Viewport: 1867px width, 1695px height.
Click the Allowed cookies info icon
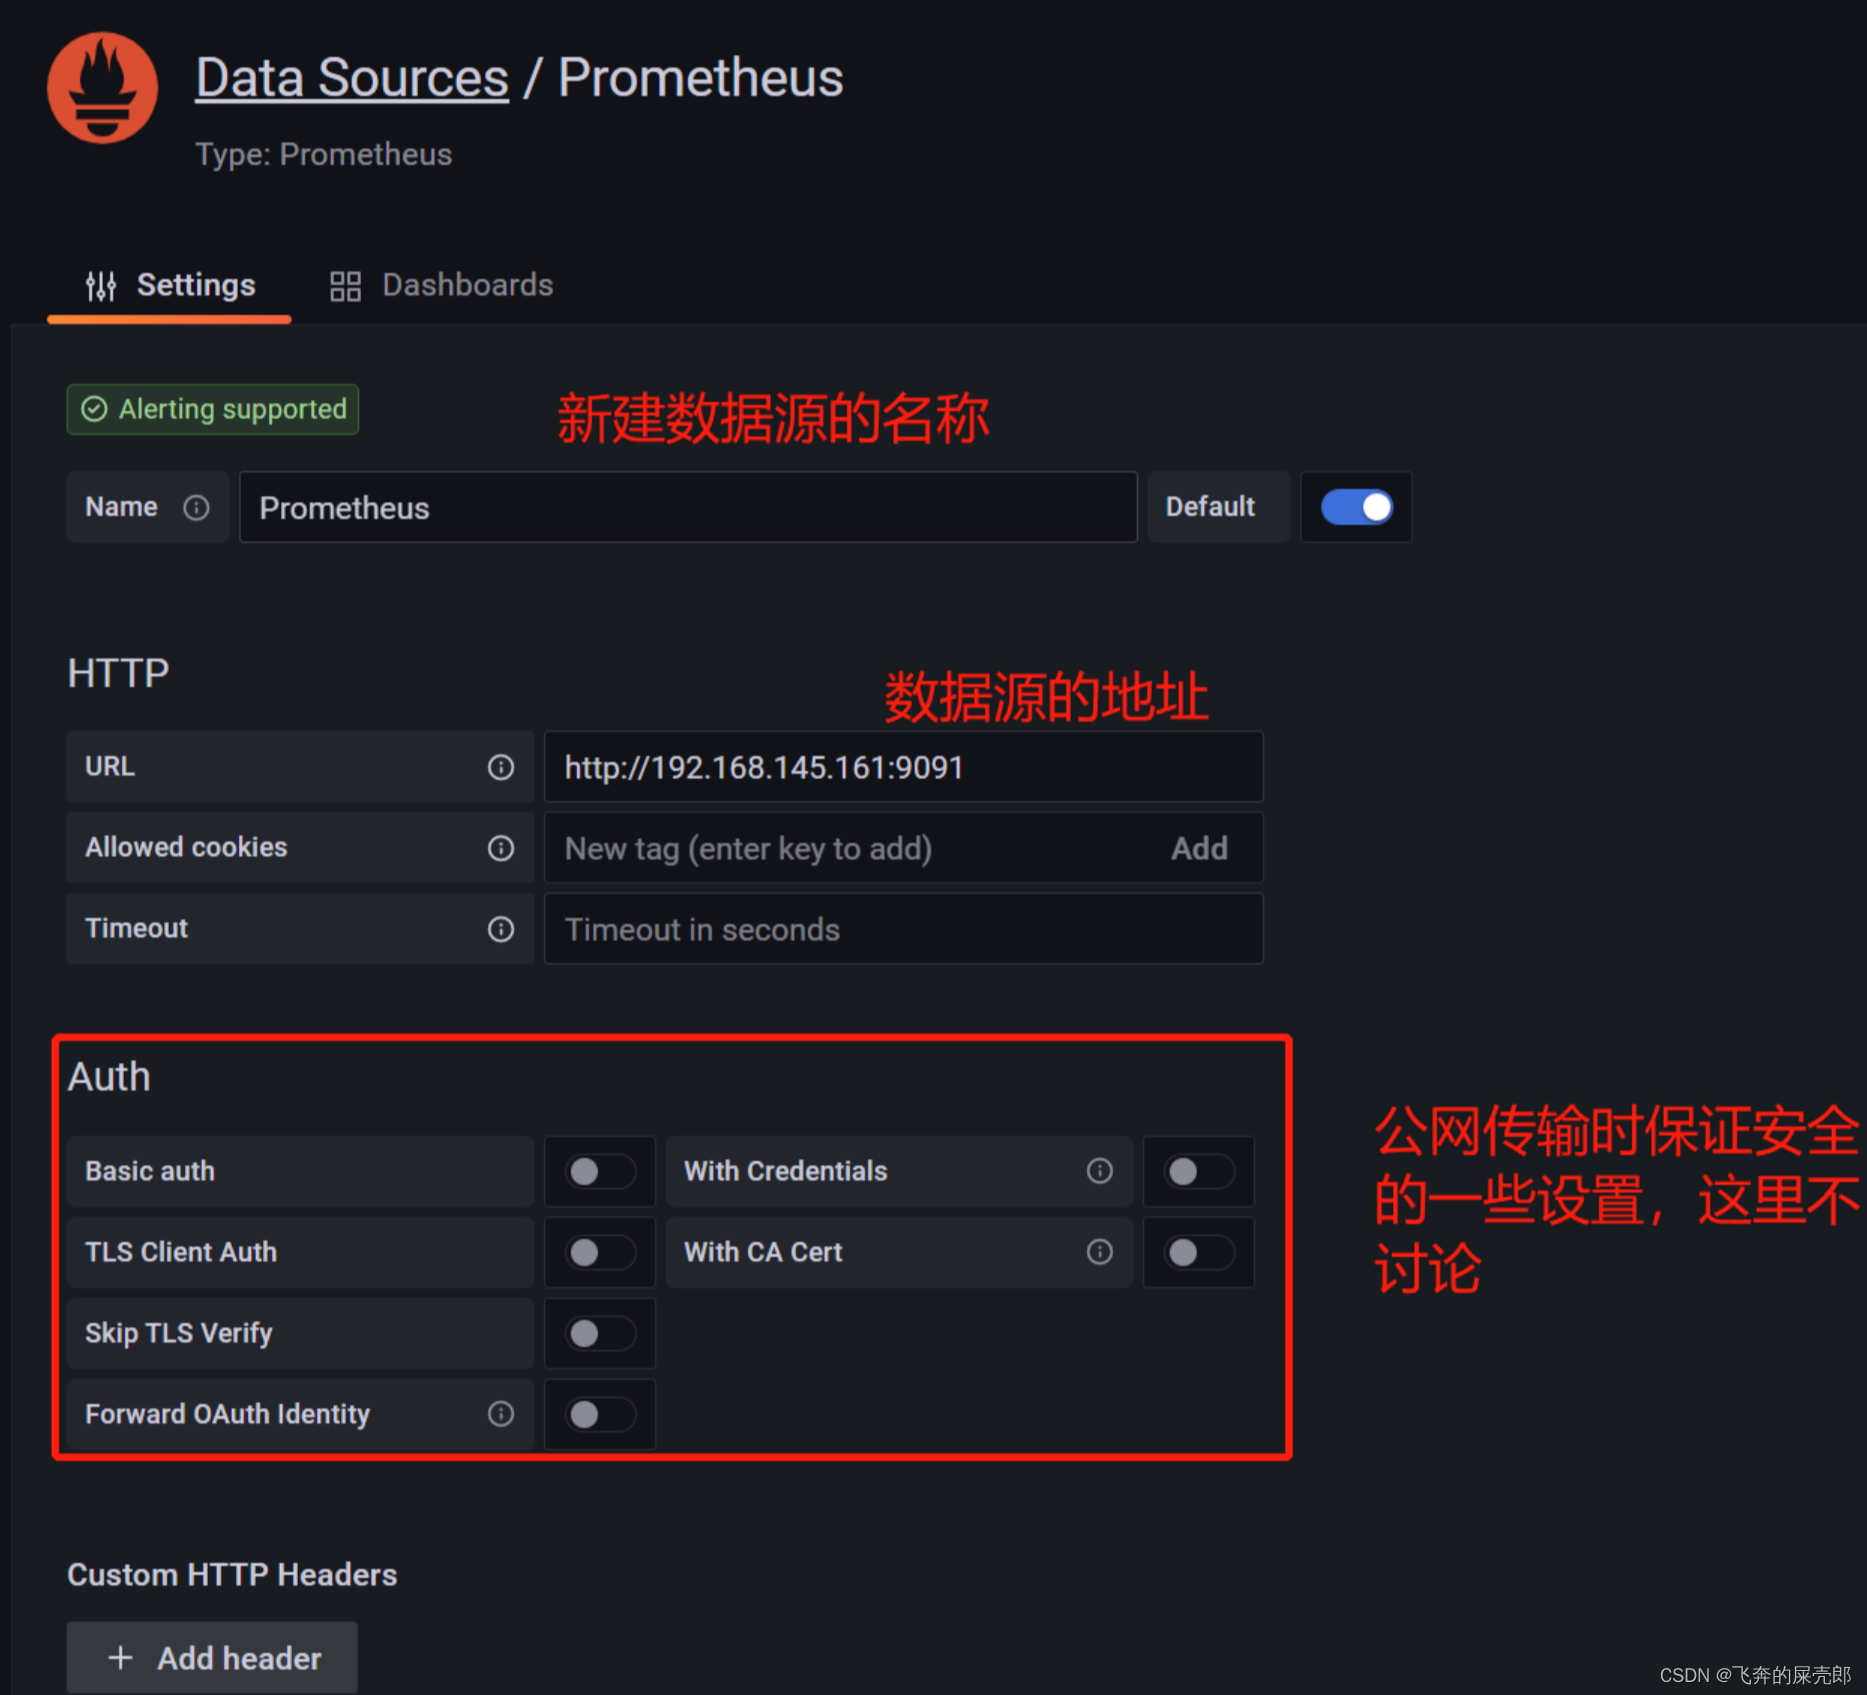501,848
